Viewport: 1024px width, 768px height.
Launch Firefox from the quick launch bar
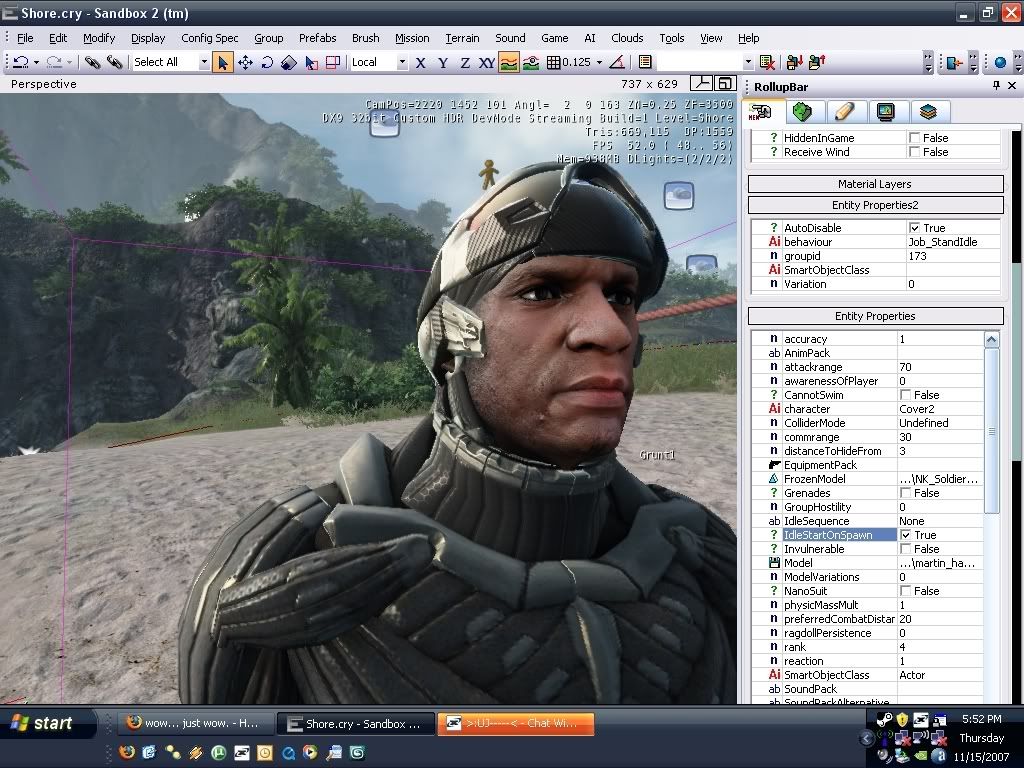click(x=127, y=752)
